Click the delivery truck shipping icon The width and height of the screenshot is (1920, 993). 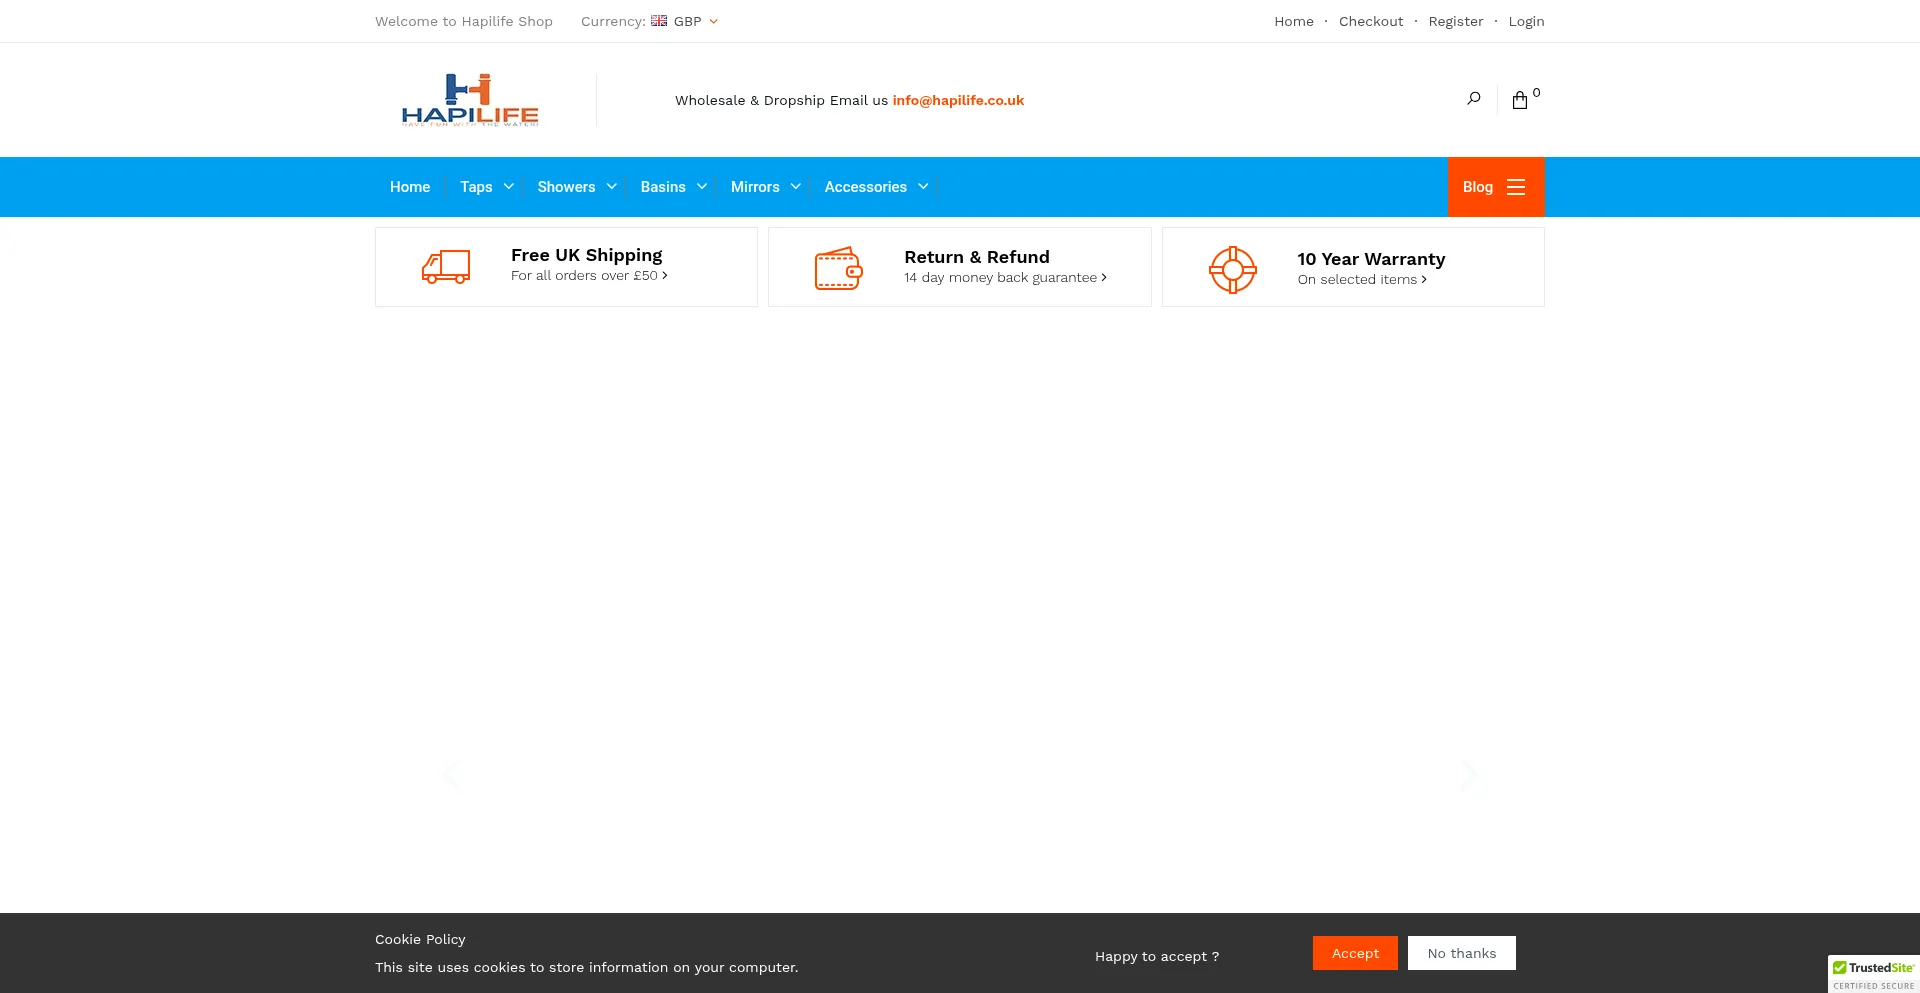pyautogui.click(x=446, y=267)
